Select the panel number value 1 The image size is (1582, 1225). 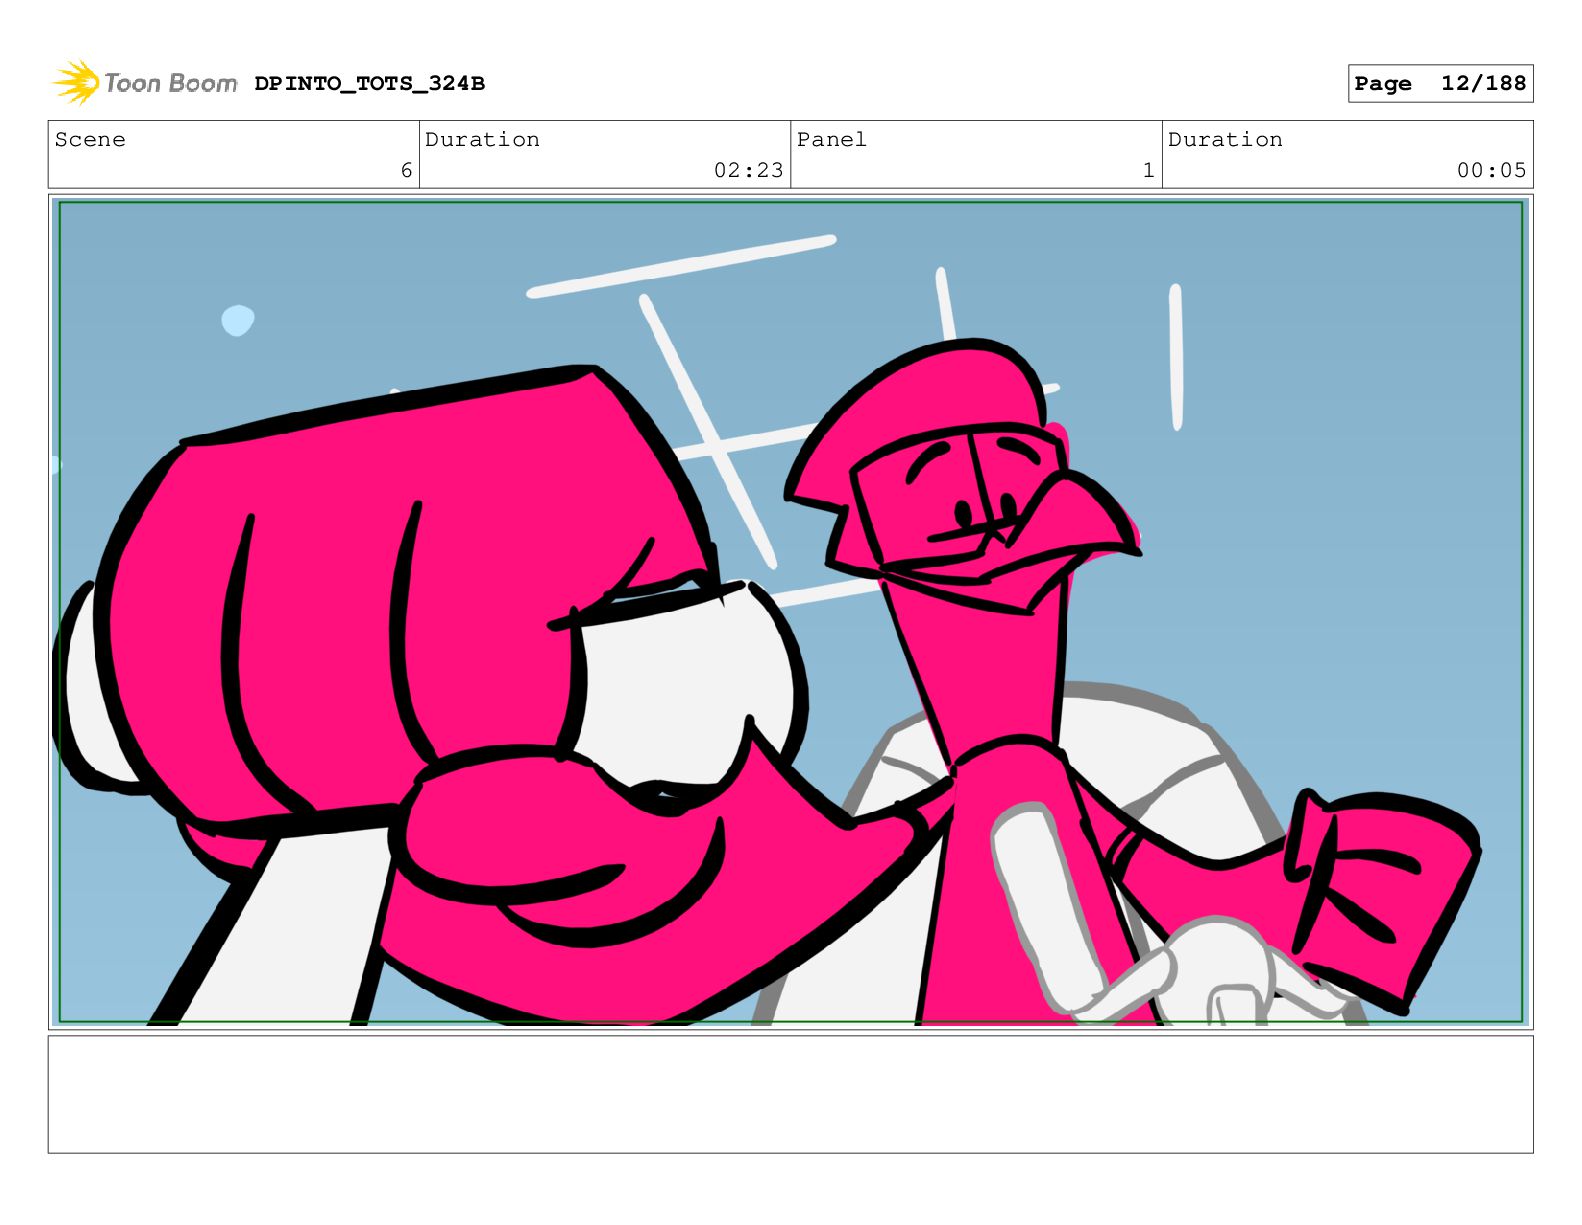(1149, 171)
